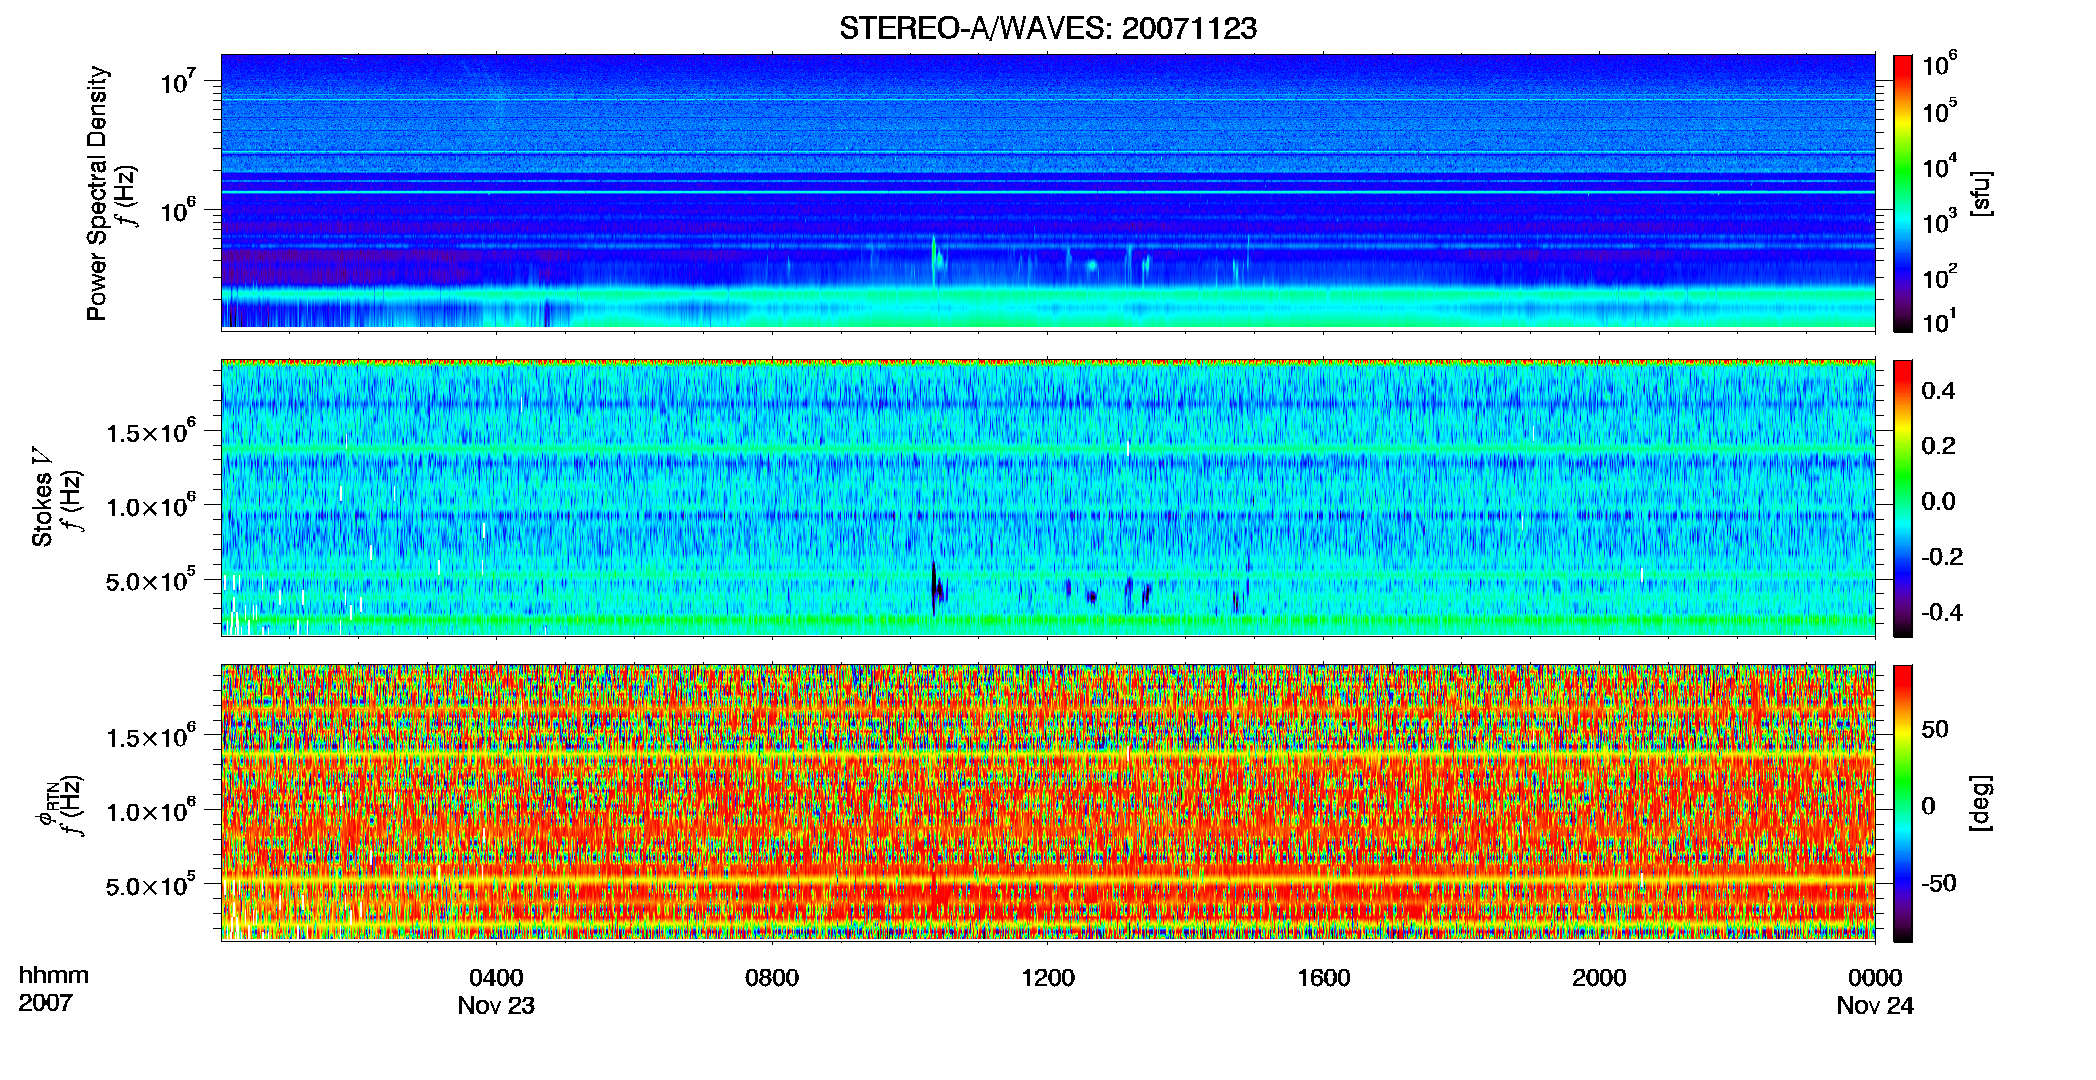Click the 1600 time axis label
Viewport: 2096px width, 1080px height.
tap(1323, 978)
